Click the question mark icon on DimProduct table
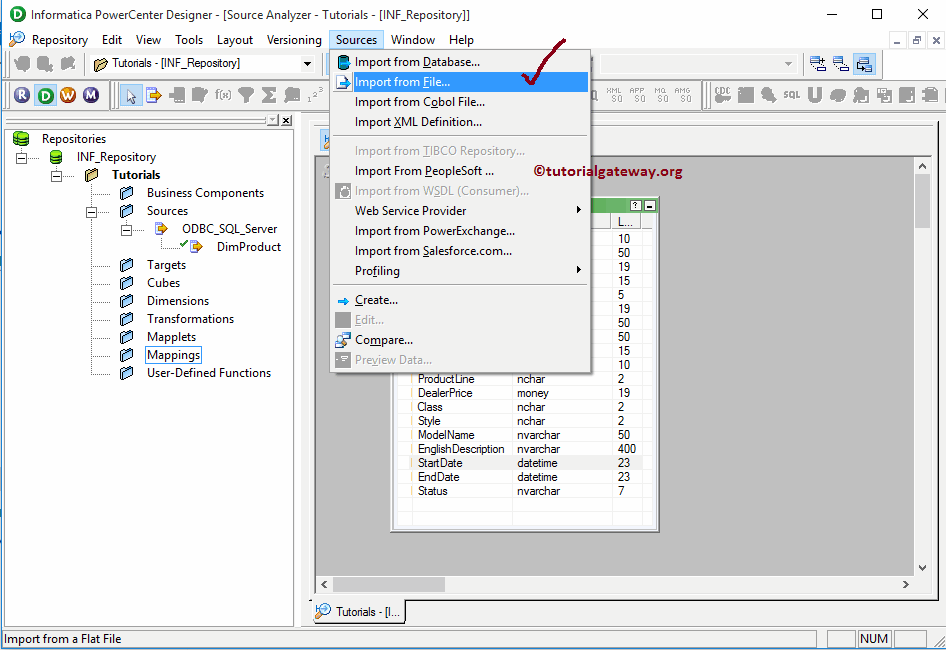 point(635,206)
